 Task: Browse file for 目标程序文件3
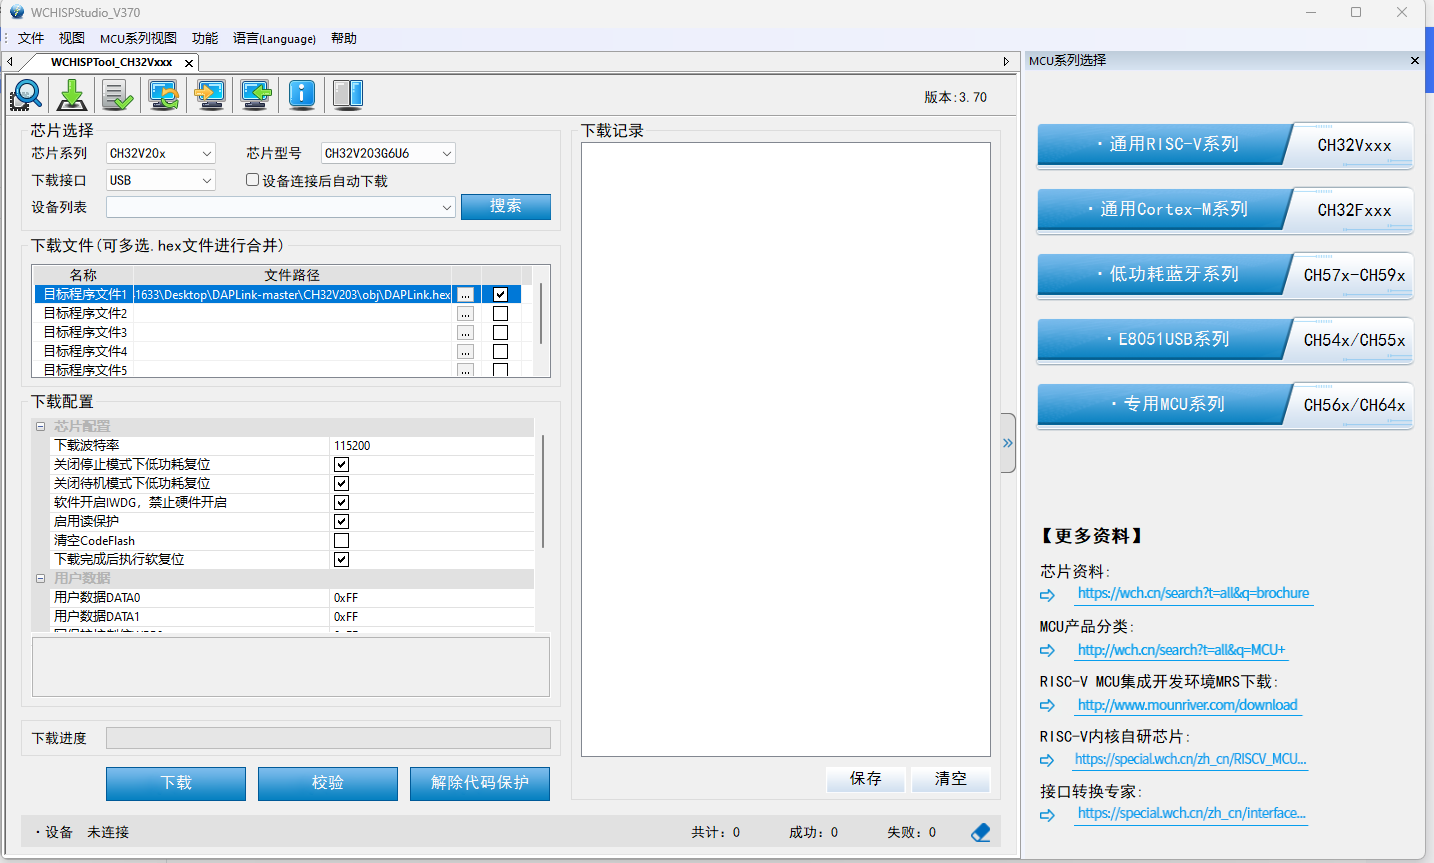point(465,333)
